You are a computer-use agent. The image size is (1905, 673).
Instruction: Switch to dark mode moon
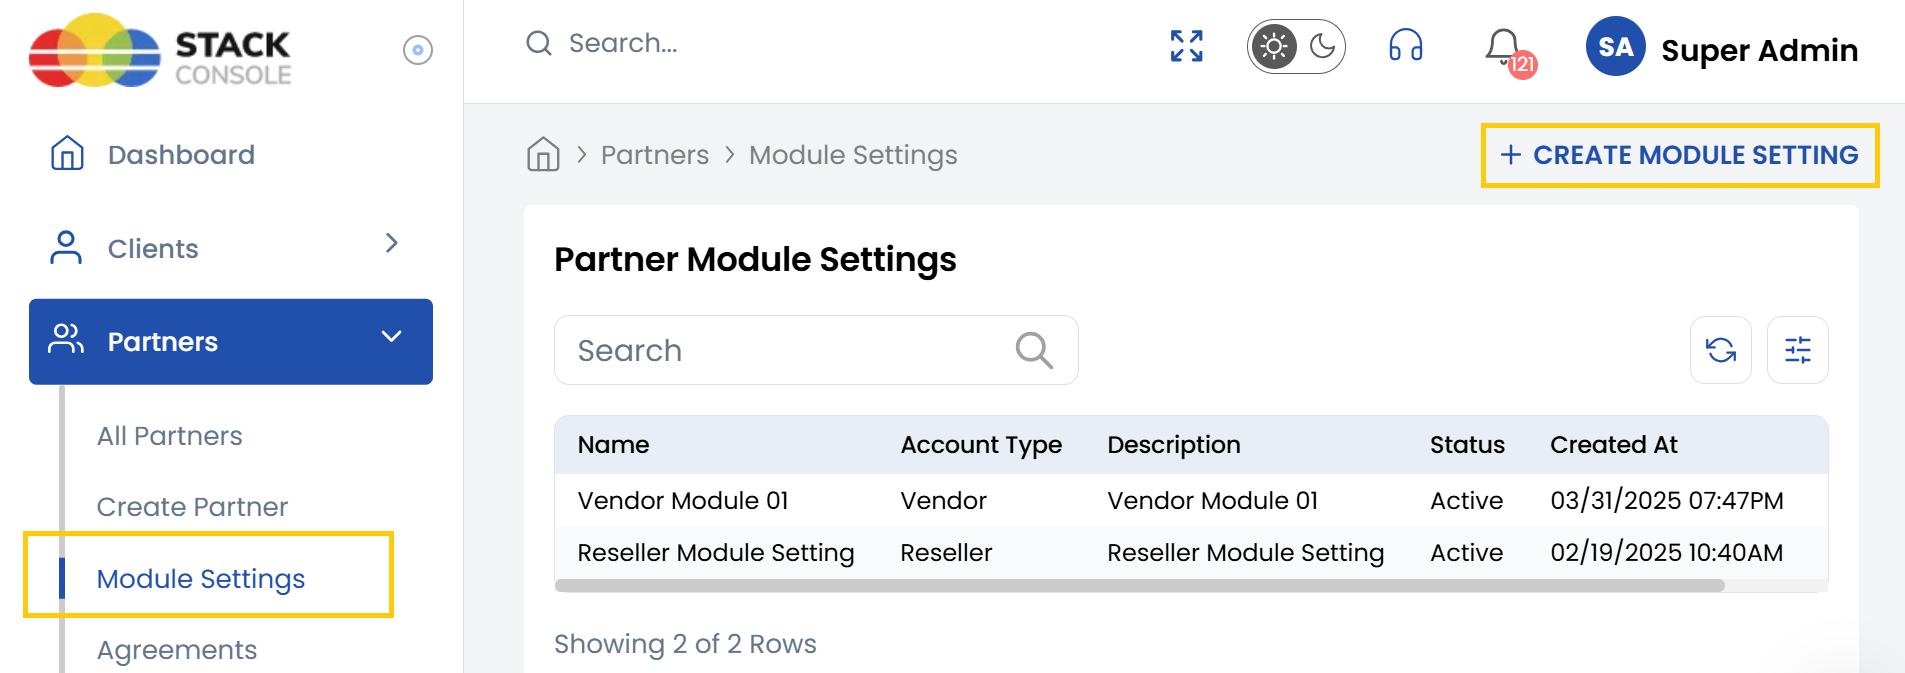1322,46
